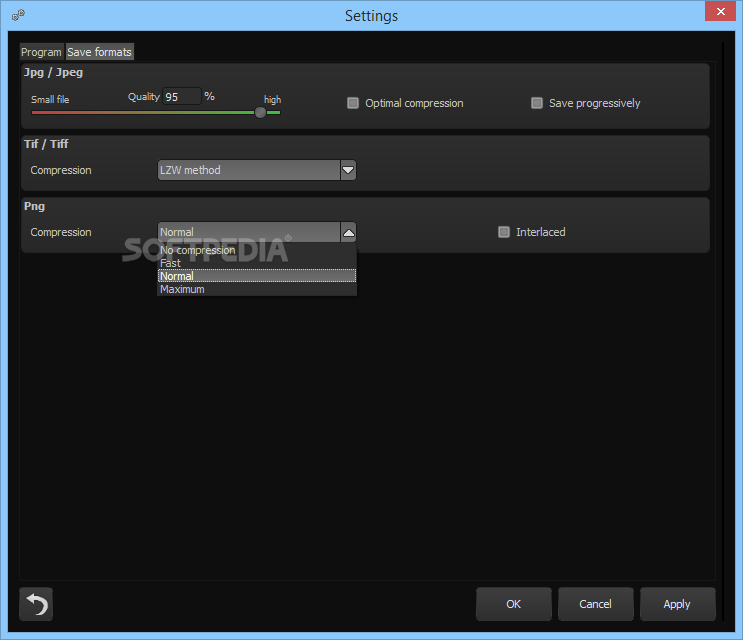Image resolution: width=743 pixels, height=640 pixels.
Task: Select No compression from the list
Action: (257, 250)
